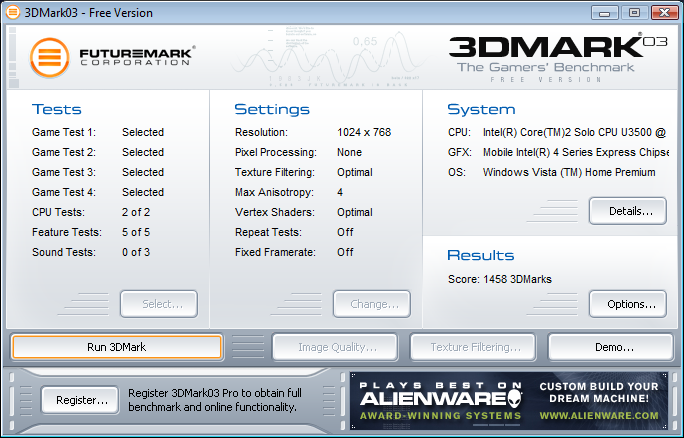Click the '3DMark03 - Free Version' window title
This screenshot has height=438, width=684.
(x=89, y=13)
